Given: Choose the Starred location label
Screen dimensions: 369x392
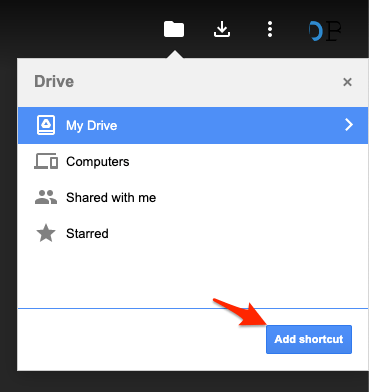Looking at the screenshot, I should click(87, 234).
